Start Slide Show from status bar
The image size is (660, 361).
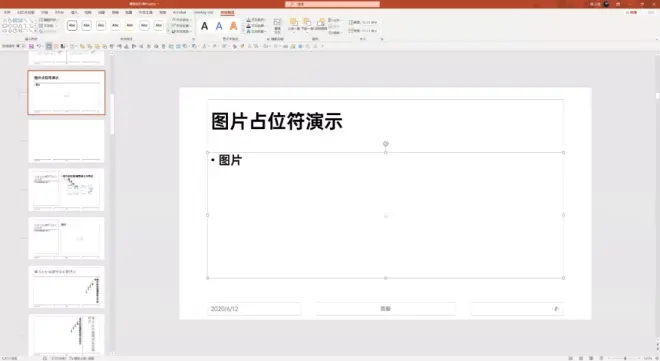coord(601,358)
